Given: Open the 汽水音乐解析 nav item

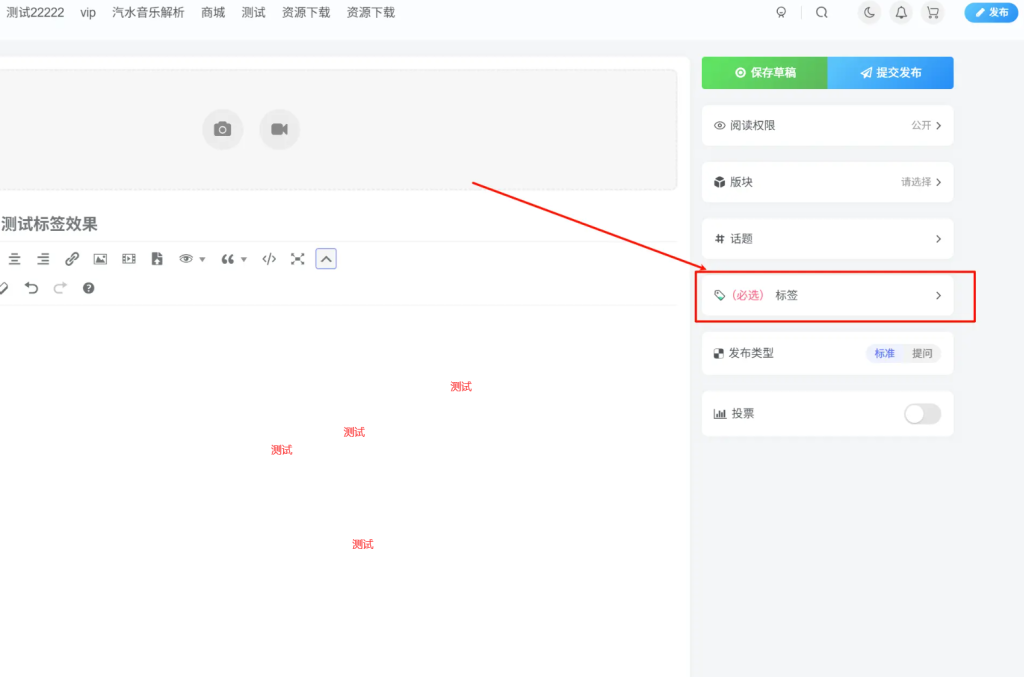Looking at the screenshot, I should (x=148, y=12).
